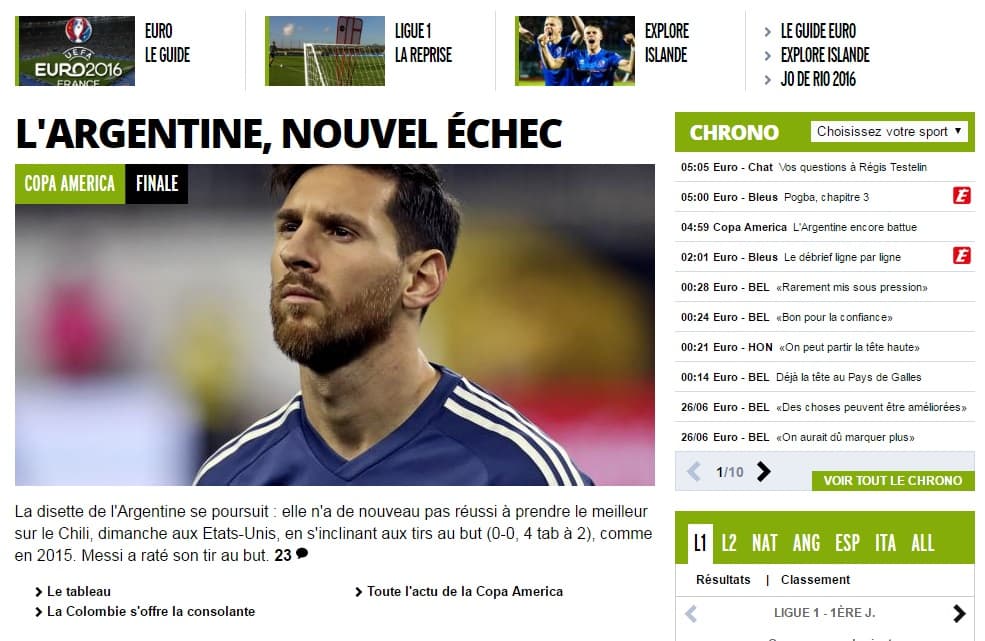This screenshot has height=641, width=985.
Task: Click the chevron beside Le Guide Euro
Action: pyautogui.click(x=768, y=31)
